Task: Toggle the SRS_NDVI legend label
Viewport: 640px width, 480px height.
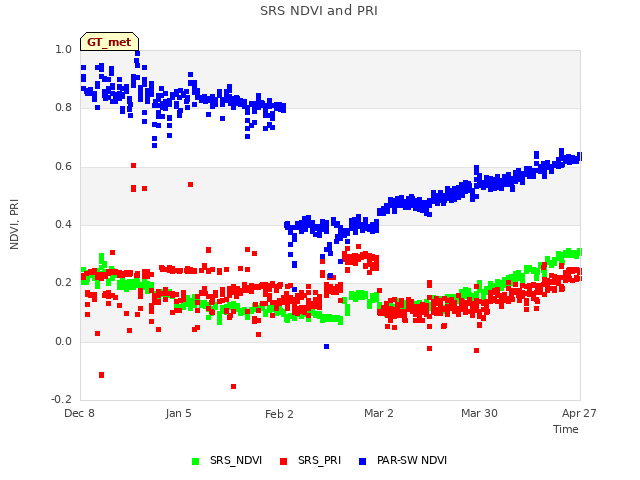Action: [x=236, y=460]
